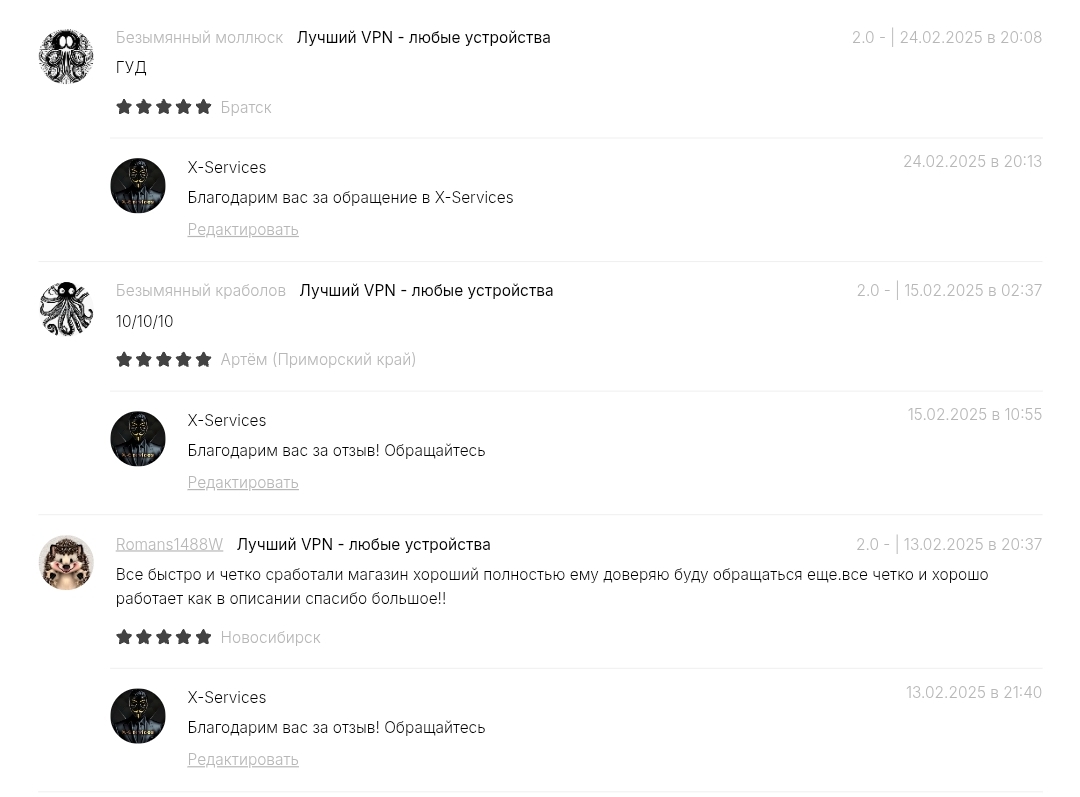Click X-Services avatar in the 15.02.2025 reply
This screenshot has height=797, width=1080.
pyautogui.click(x=138, y=439)
